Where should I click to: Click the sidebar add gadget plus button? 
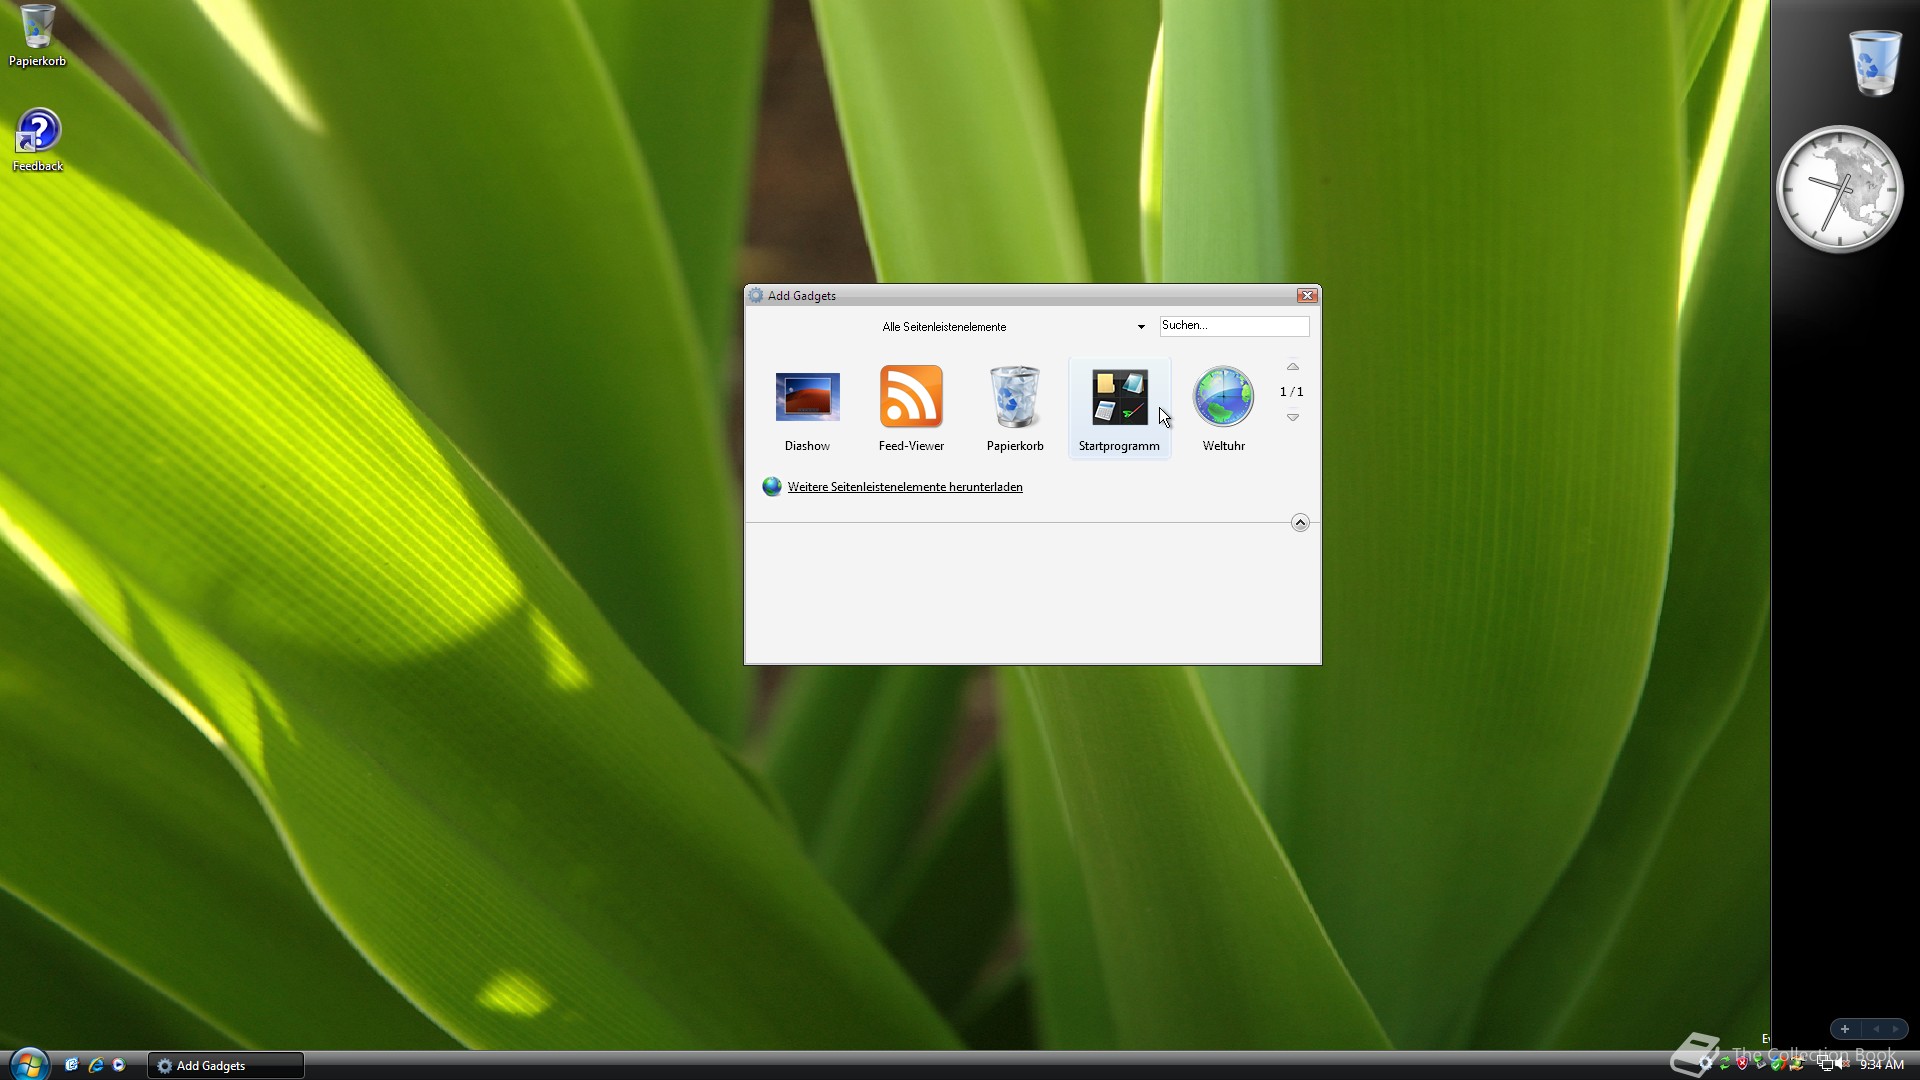pyautogui.click(x=1845, y=1029)
